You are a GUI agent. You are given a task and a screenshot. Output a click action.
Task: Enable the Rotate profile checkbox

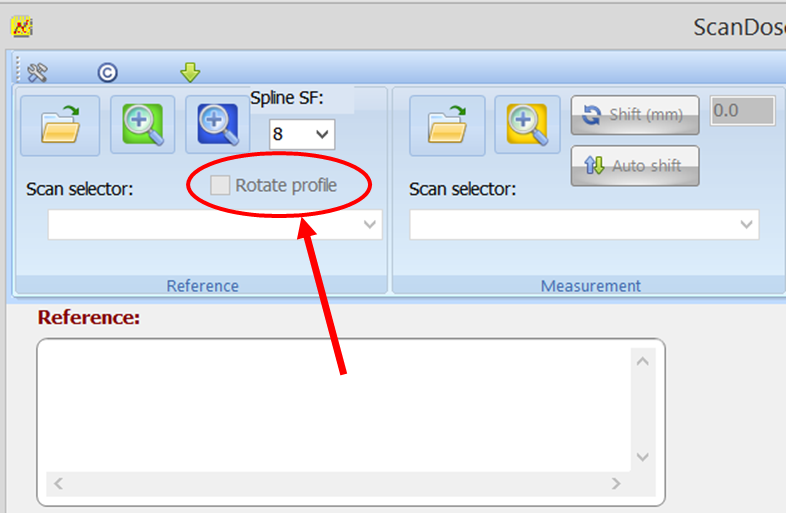tap(220, 185)
